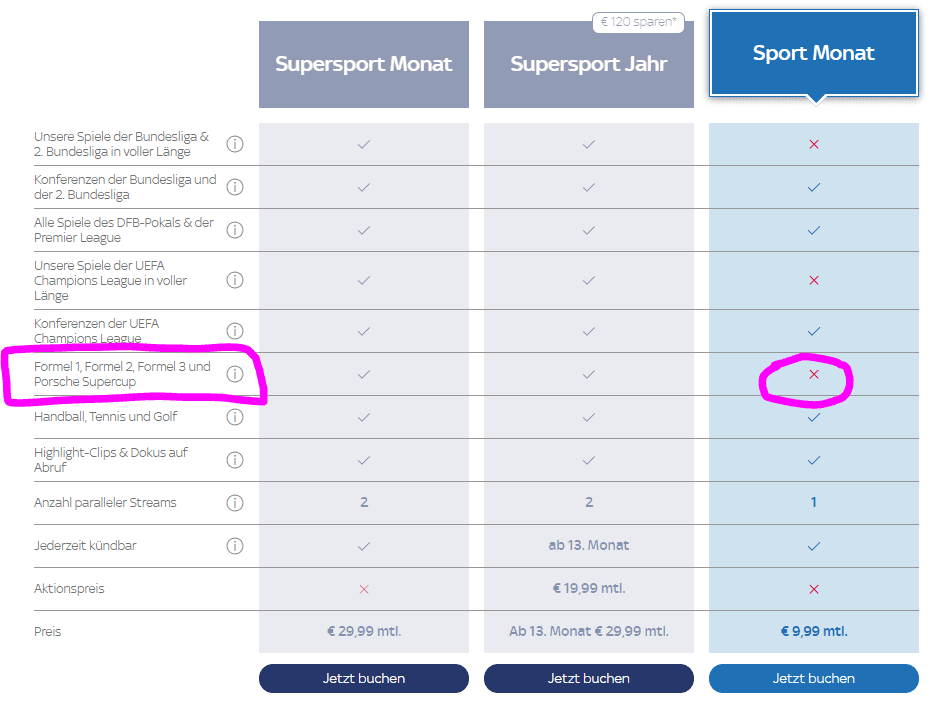This screenshot has height=708, width=937.
Task: Click the € 9,99 mtl. price
Action: pyautogui.click(x=814, y=631)
